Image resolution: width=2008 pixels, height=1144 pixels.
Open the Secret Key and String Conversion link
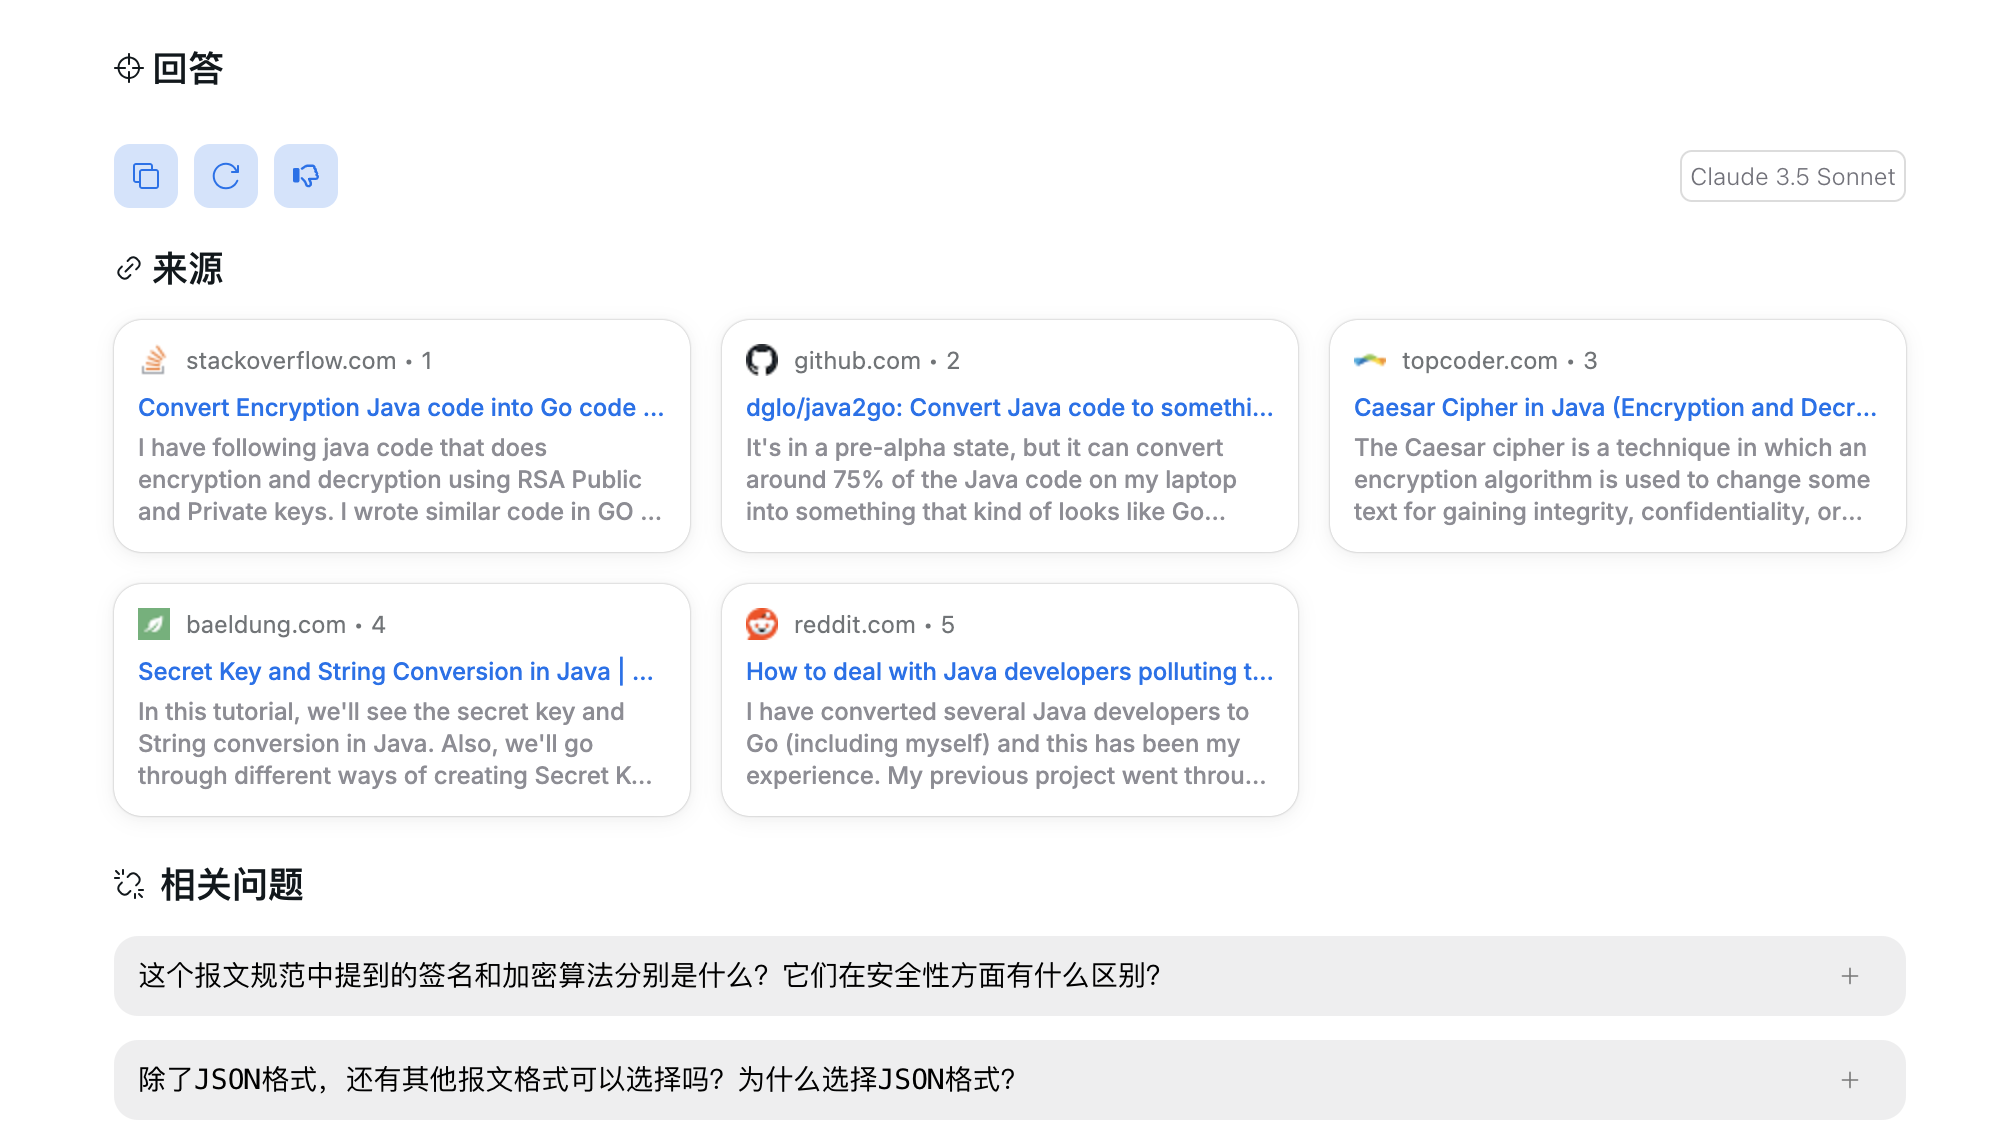click(x=395, y=672)
